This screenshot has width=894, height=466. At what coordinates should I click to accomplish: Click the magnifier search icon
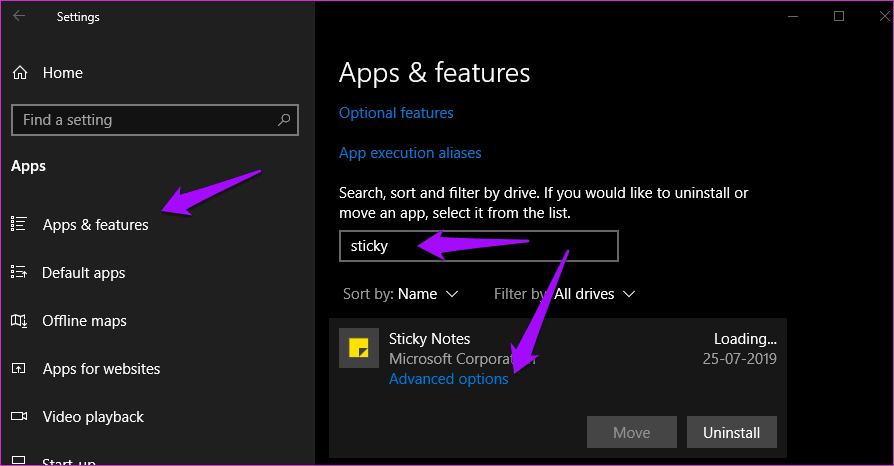(x=284, y=120)
